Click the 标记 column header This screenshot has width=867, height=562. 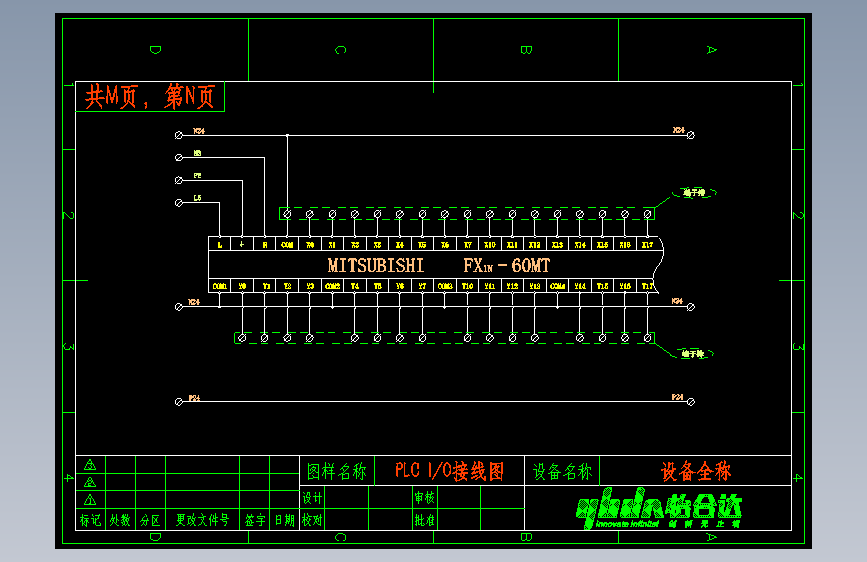90,520
